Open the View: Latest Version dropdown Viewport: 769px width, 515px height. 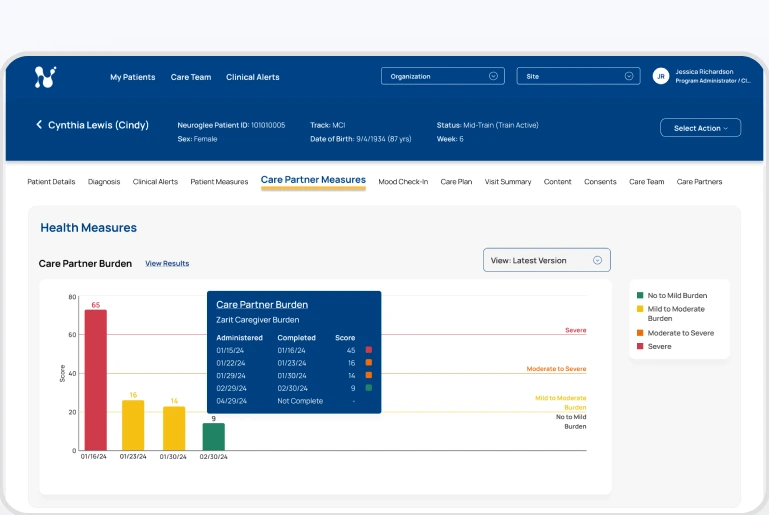547,260
